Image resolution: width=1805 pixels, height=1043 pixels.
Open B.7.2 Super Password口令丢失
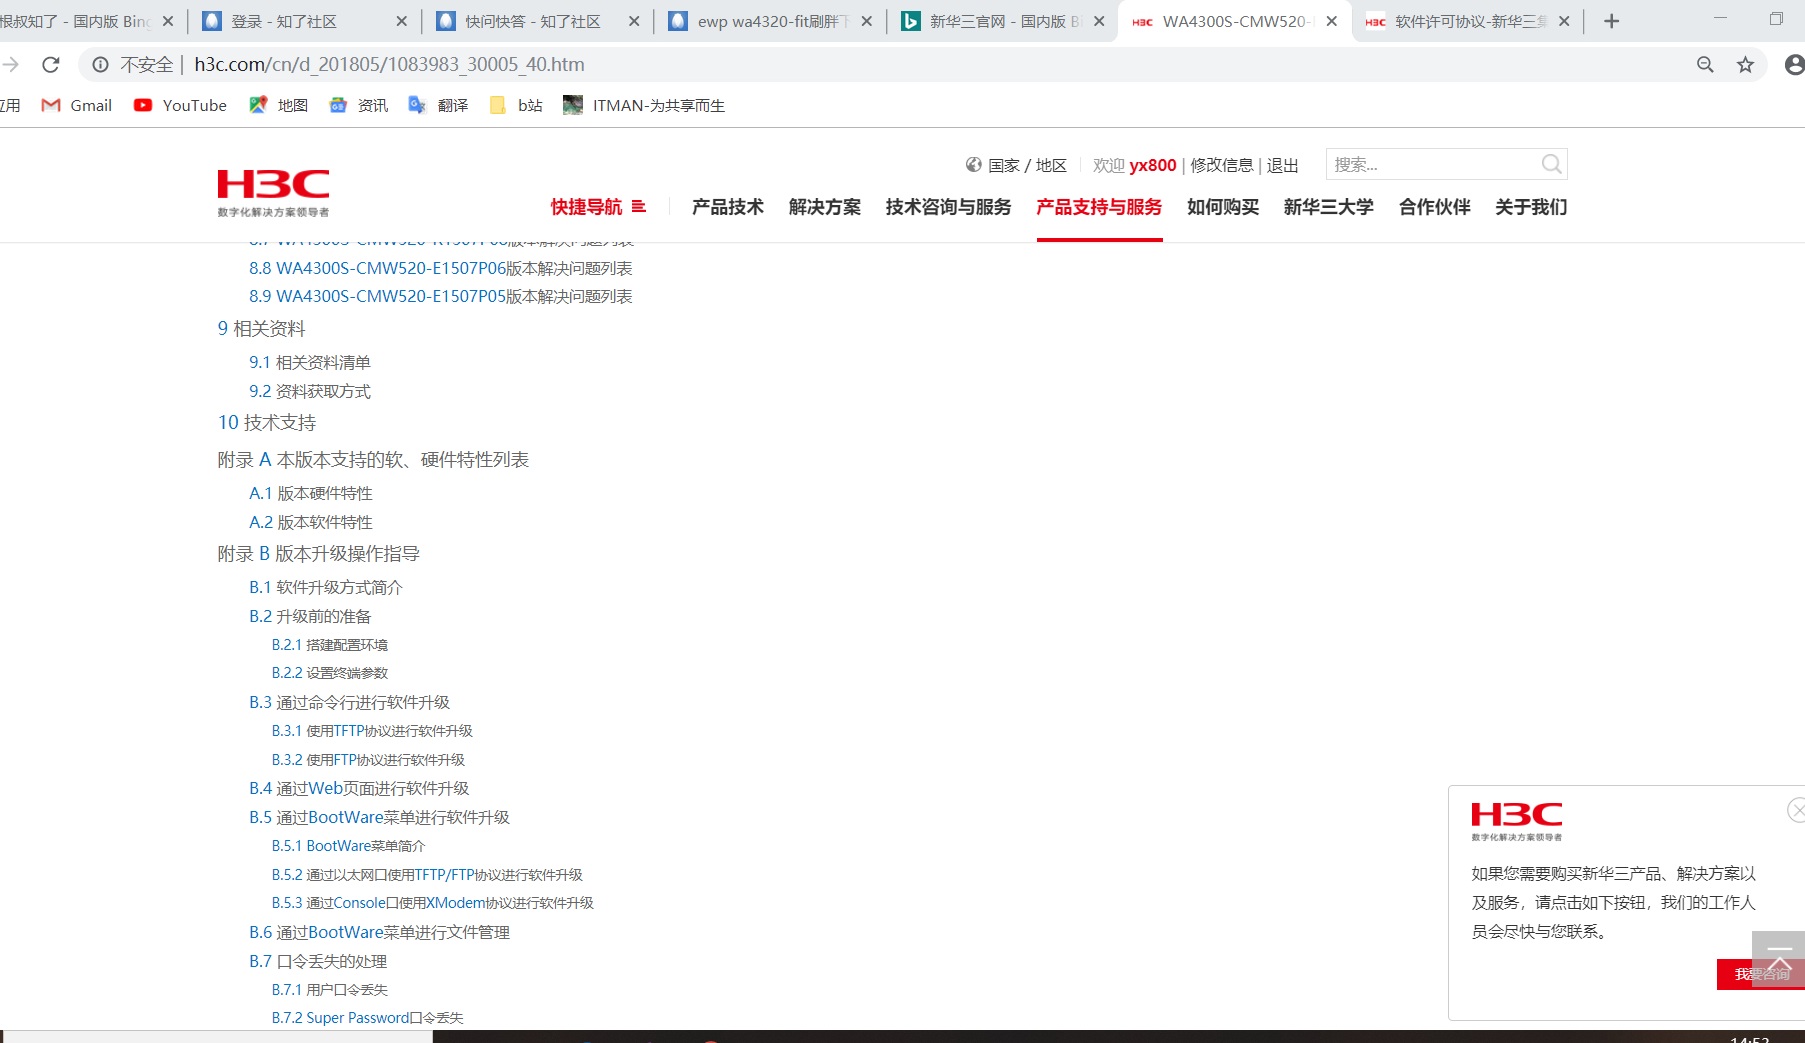tap(368, 1018)
